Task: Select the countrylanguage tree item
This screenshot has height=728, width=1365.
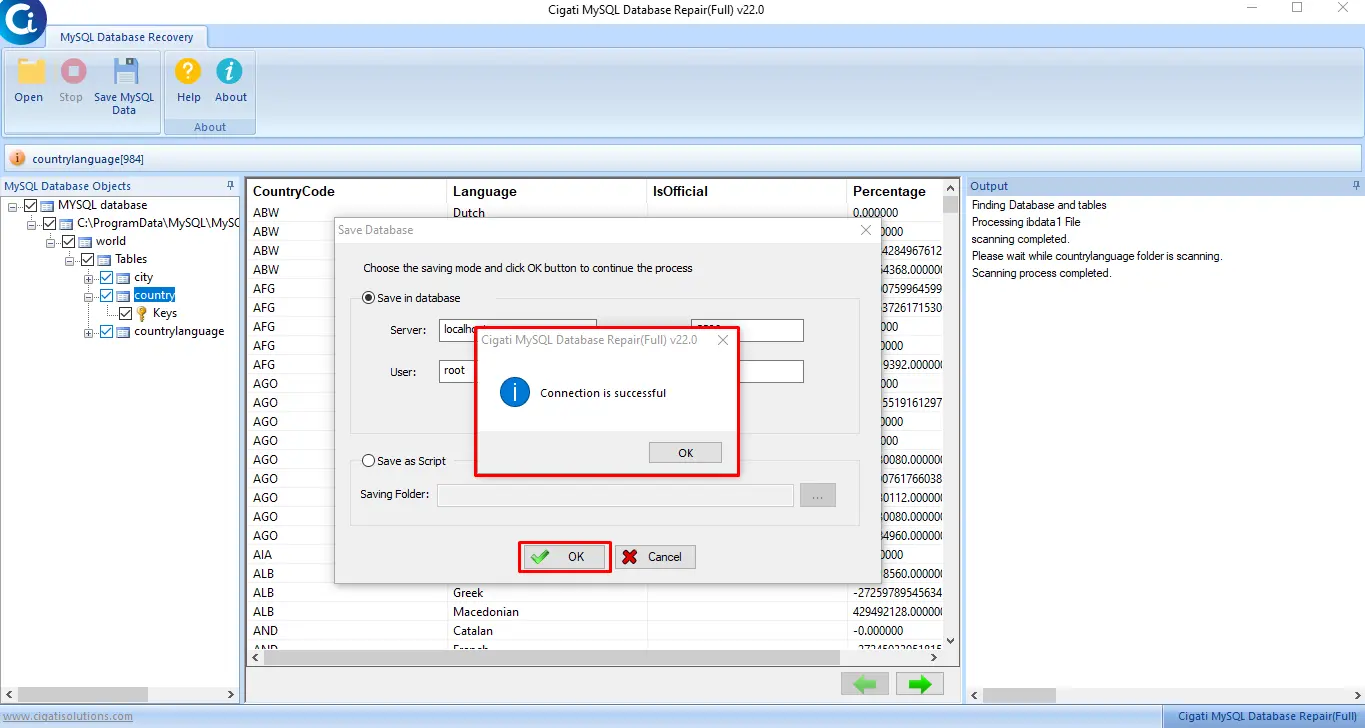Action: 179,331
